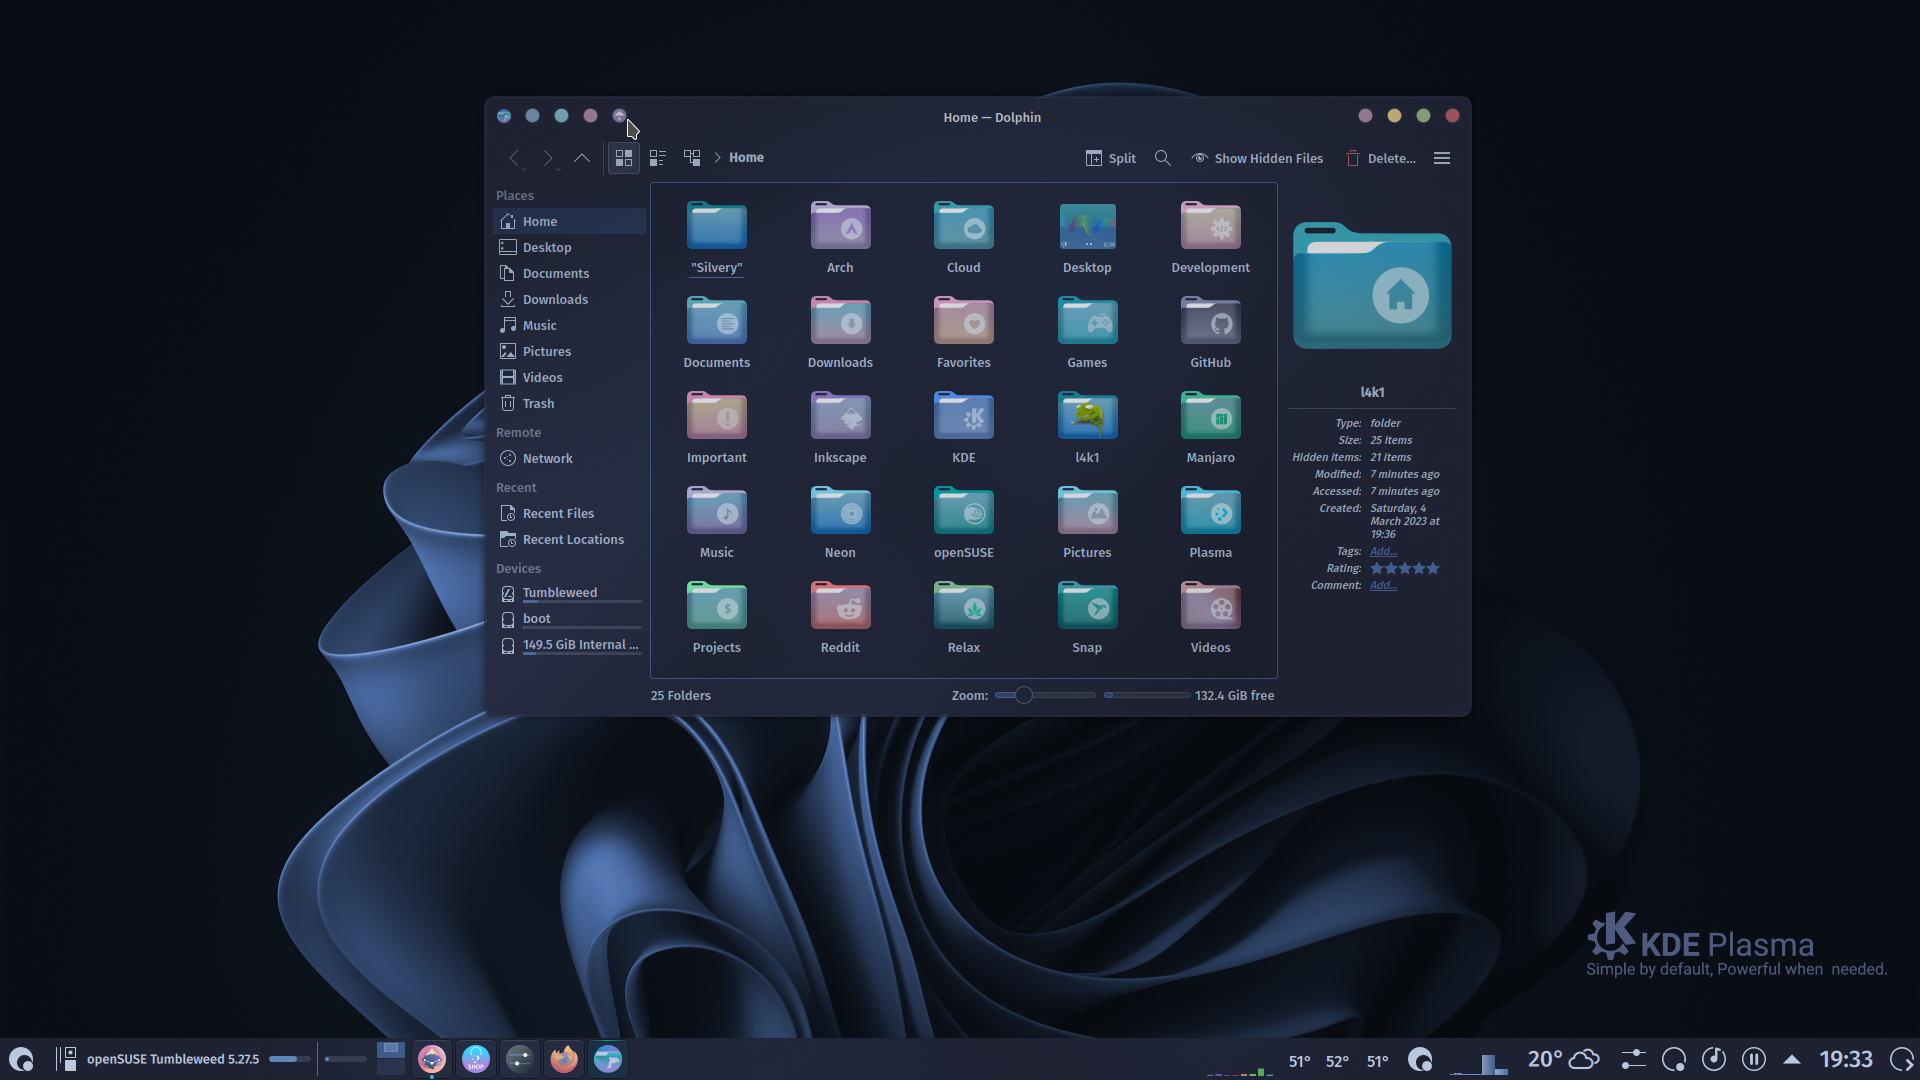This screenshot has width=1920, height=1080.
Task: Open the Neon folder
Action: [x=840, y=522]
